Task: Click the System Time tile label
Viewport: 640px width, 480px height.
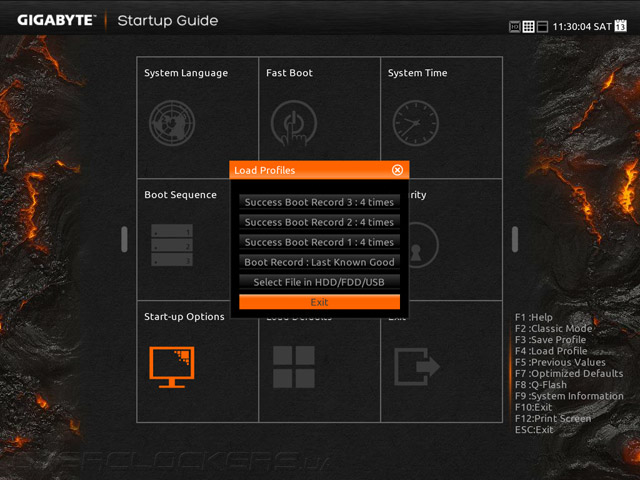Action: click(x=417, y=73)
